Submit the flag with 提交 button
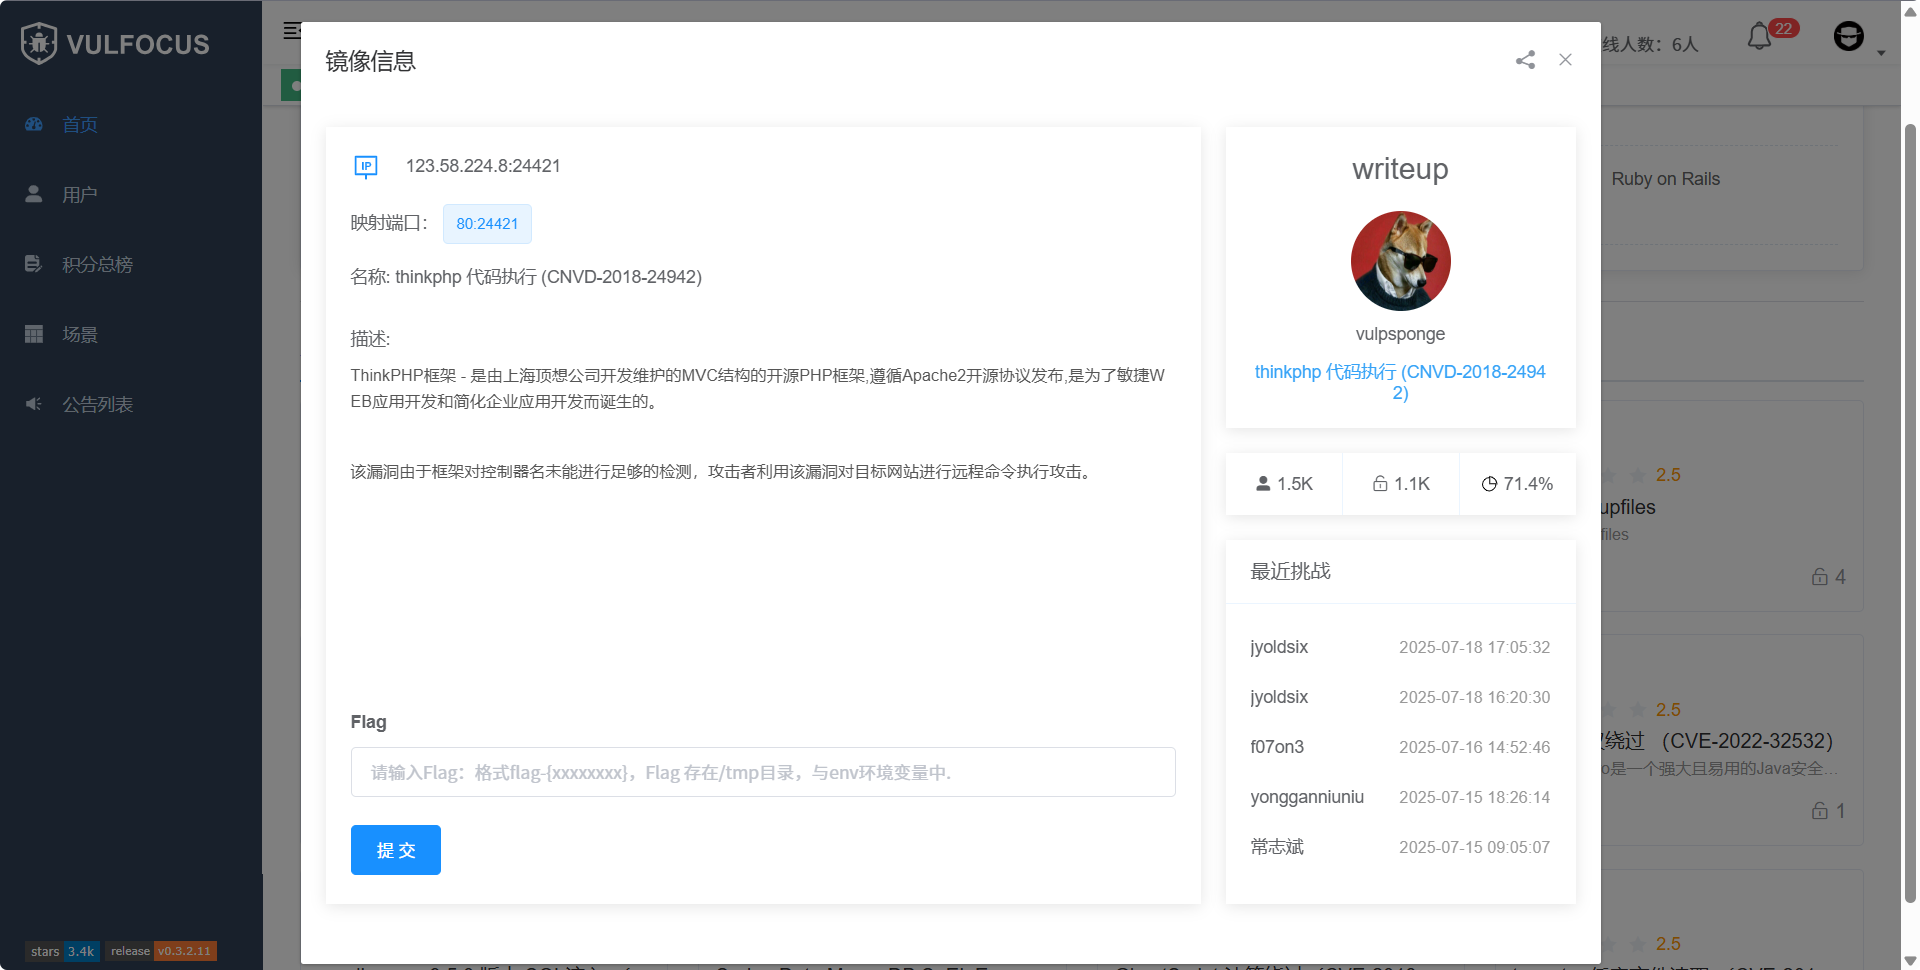 (396, 850)
